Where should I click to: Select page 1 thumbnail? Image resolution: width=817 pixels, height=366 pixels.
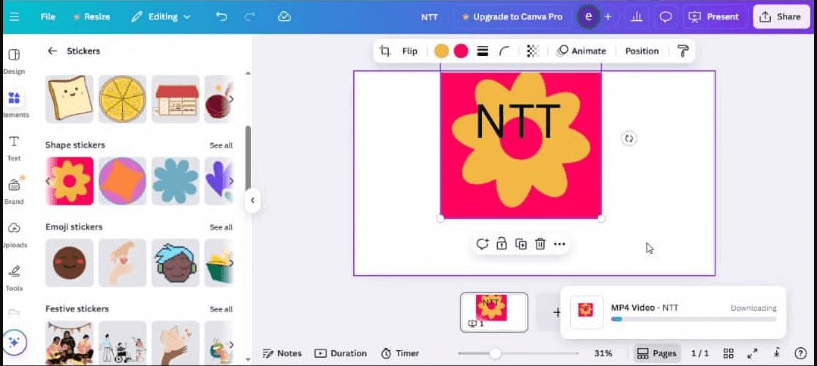494,312
